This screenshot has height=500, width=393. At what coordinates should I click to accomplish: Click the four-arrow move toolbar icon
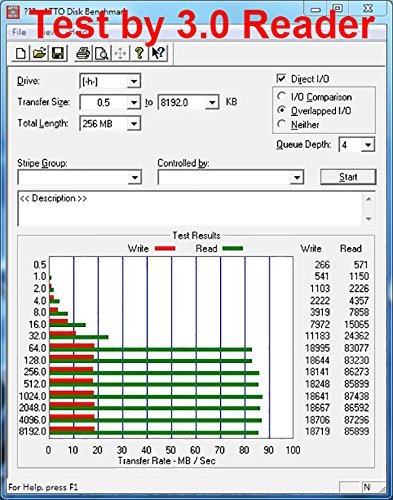(x=120, y=53)
